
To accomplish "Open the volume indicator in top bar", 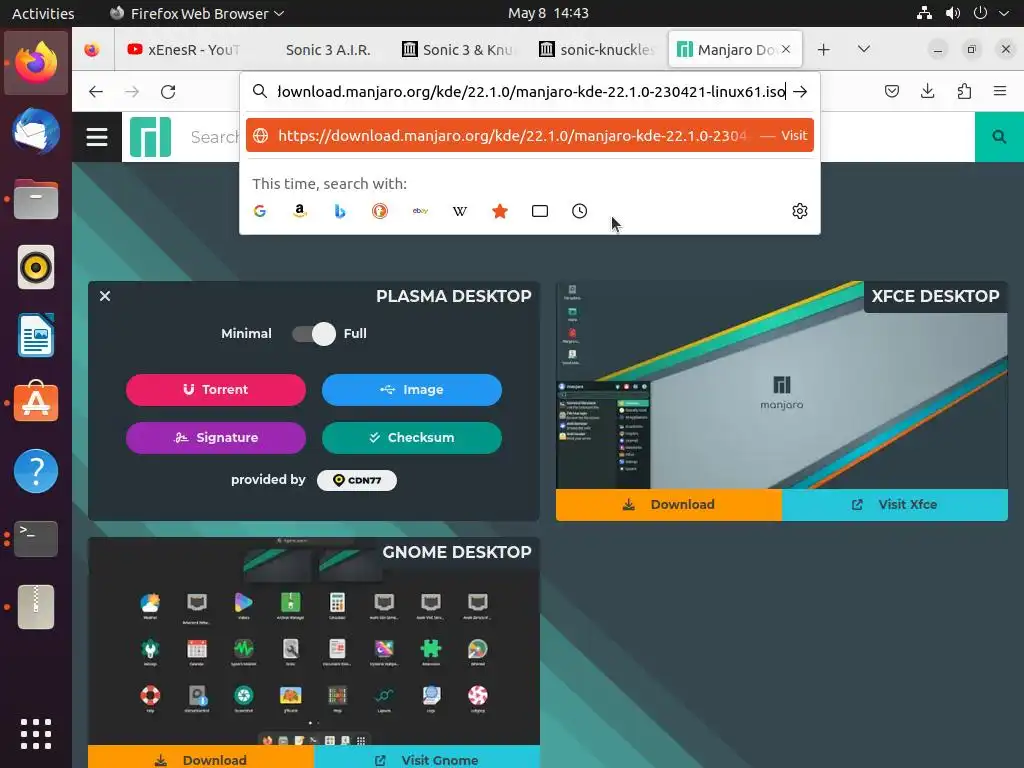I will click(x=953, y=13).
